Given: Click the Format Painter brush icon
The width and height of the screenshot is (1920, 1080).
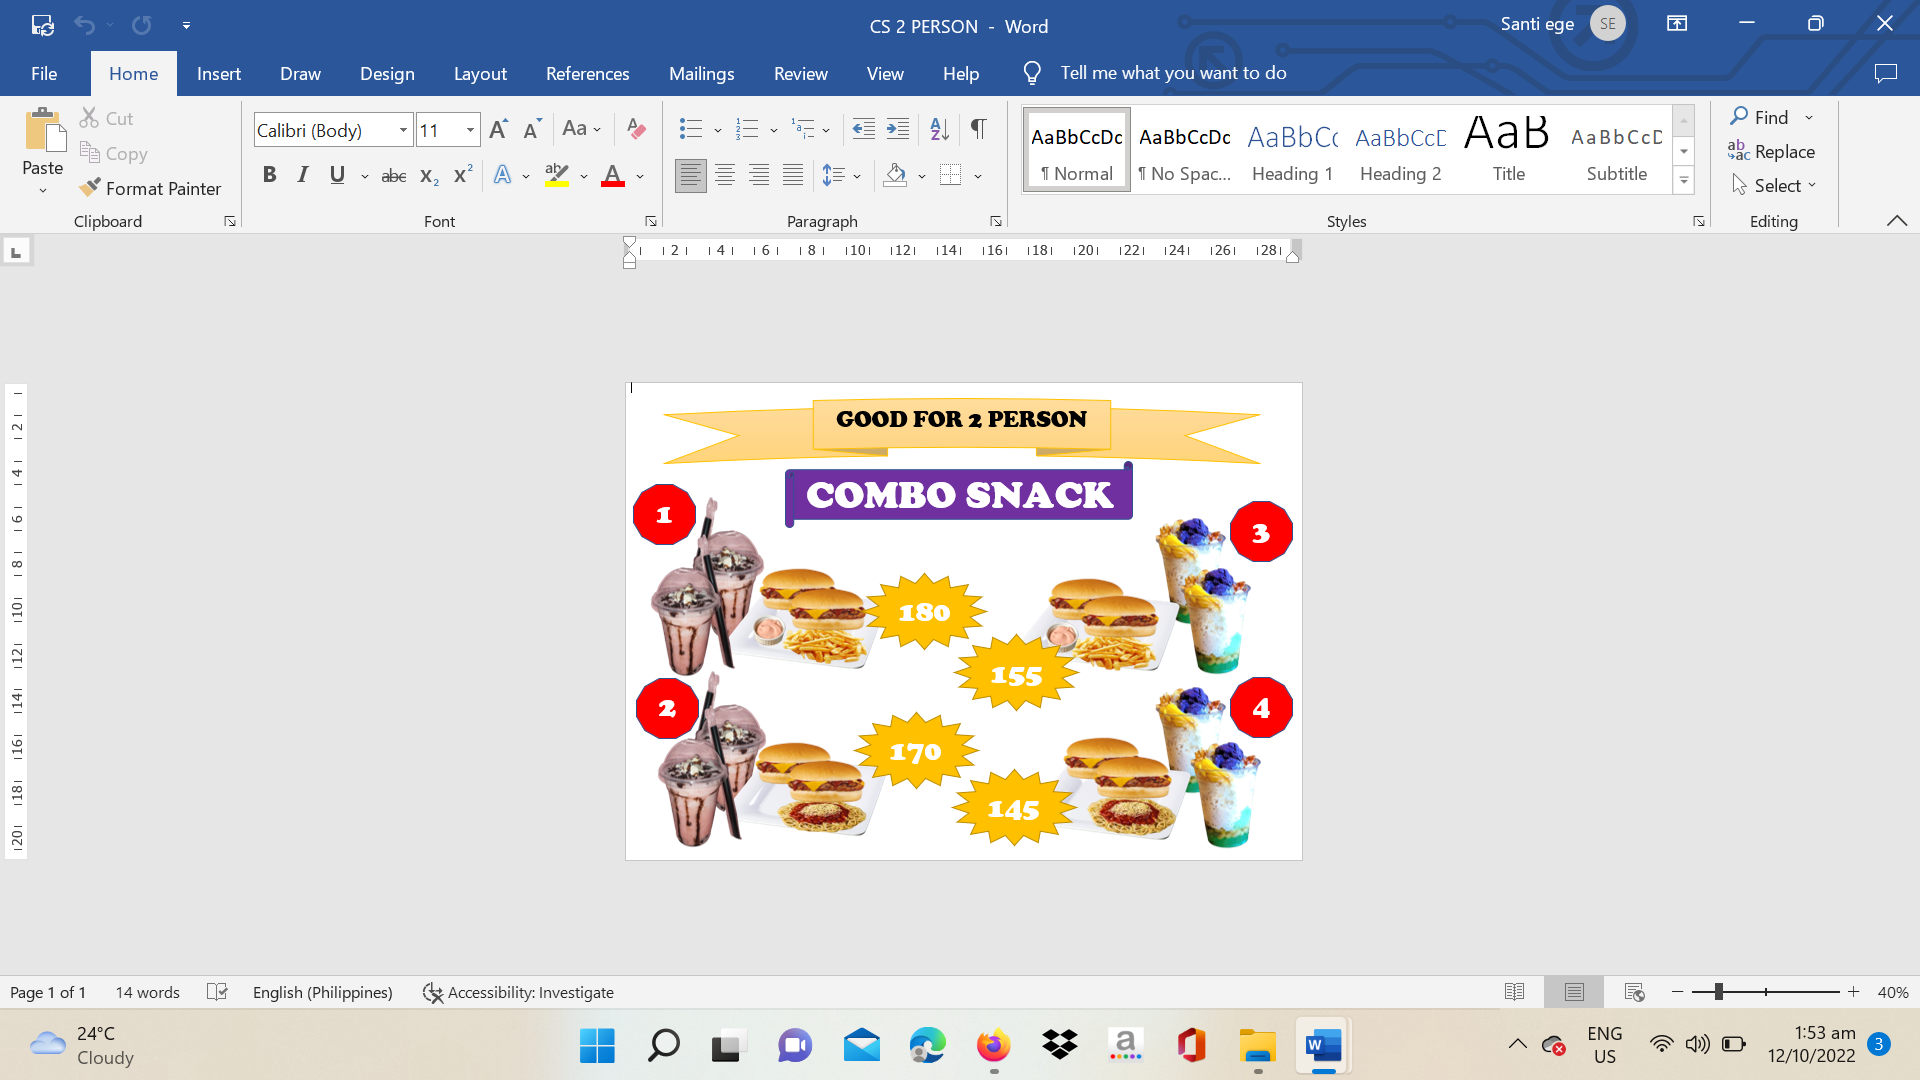Looking at the screenshot, I should point(90,188).
